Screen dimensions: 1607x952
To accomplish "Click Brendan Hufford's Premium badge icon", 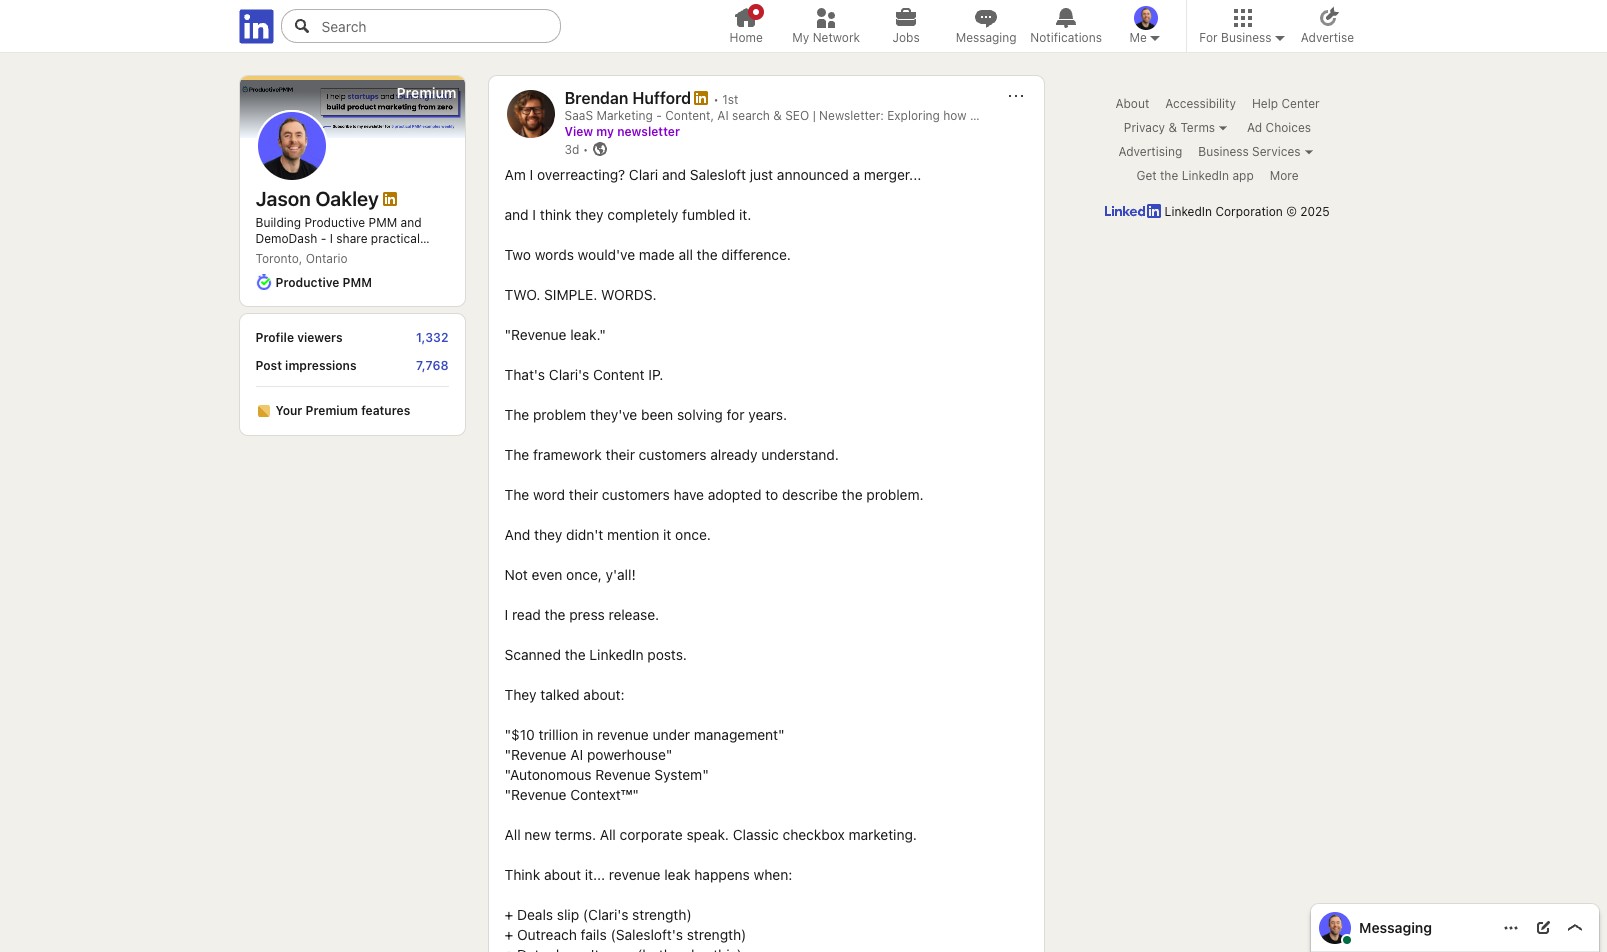I will click(x=701, y=98).
